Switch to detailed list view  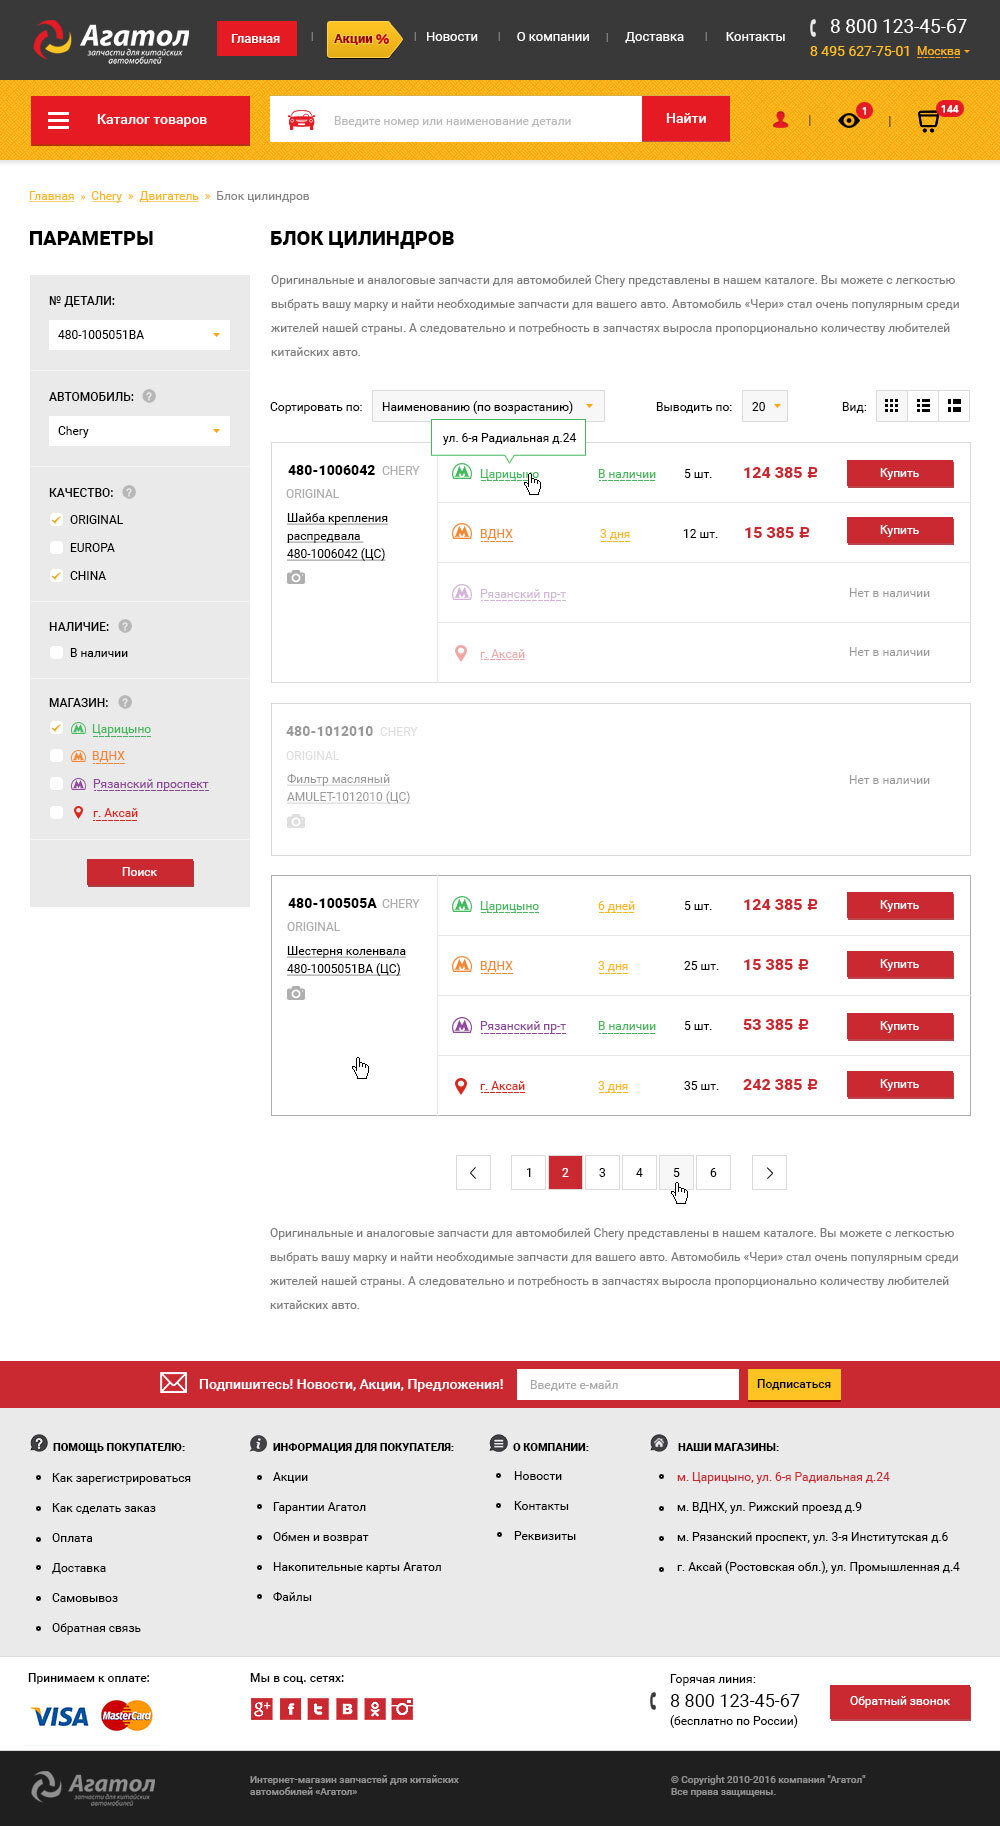click(954, 406)
